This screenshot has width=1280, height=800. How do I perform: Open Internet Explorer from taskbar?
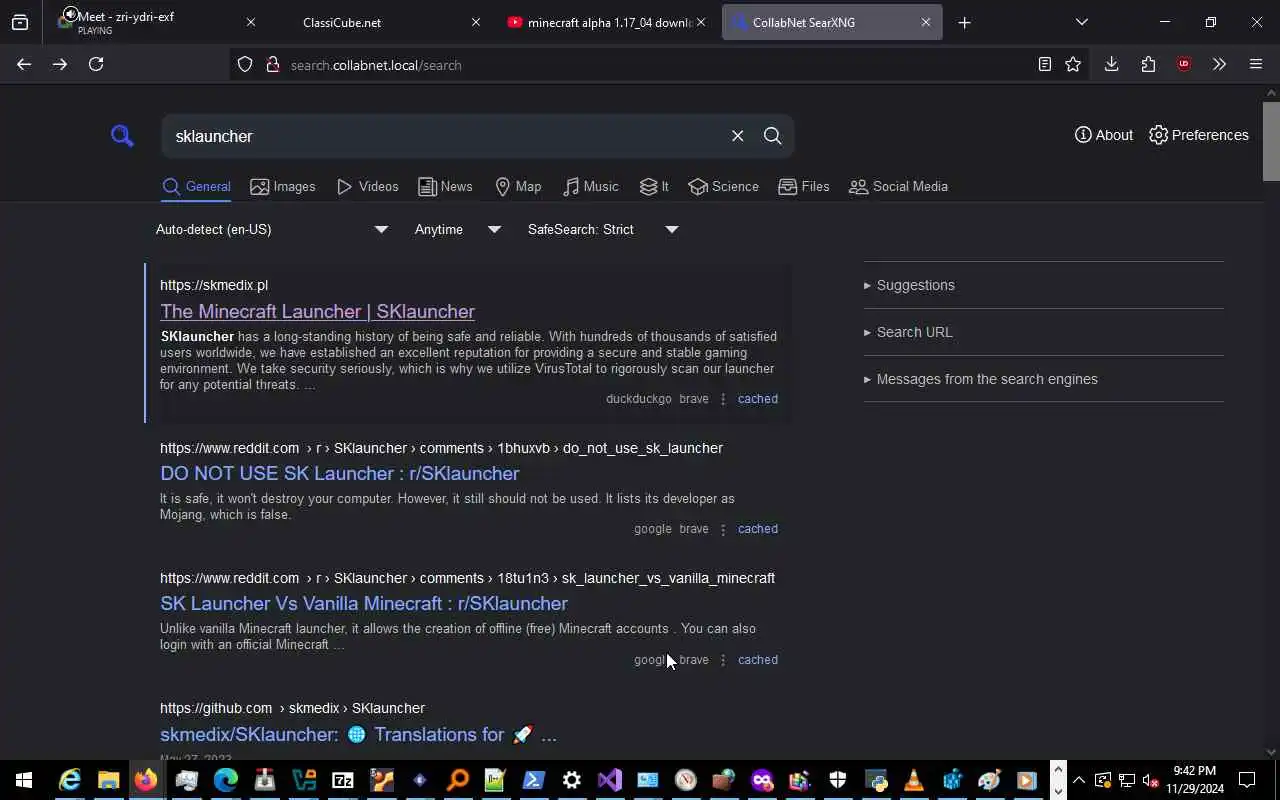(x=69, y=780)
